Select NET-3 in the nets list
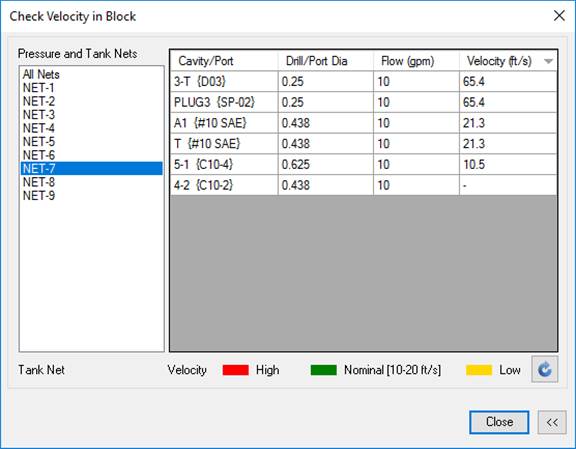The width and height of the screenshot is (576, 449). (x=39, y=115)
